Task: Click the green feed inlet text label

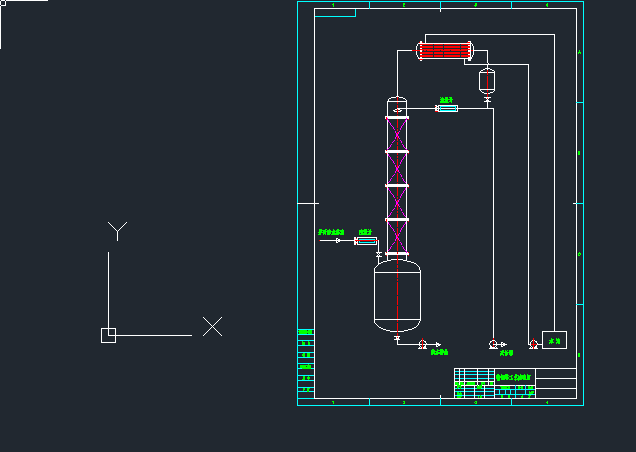Action: pos(331,232)
